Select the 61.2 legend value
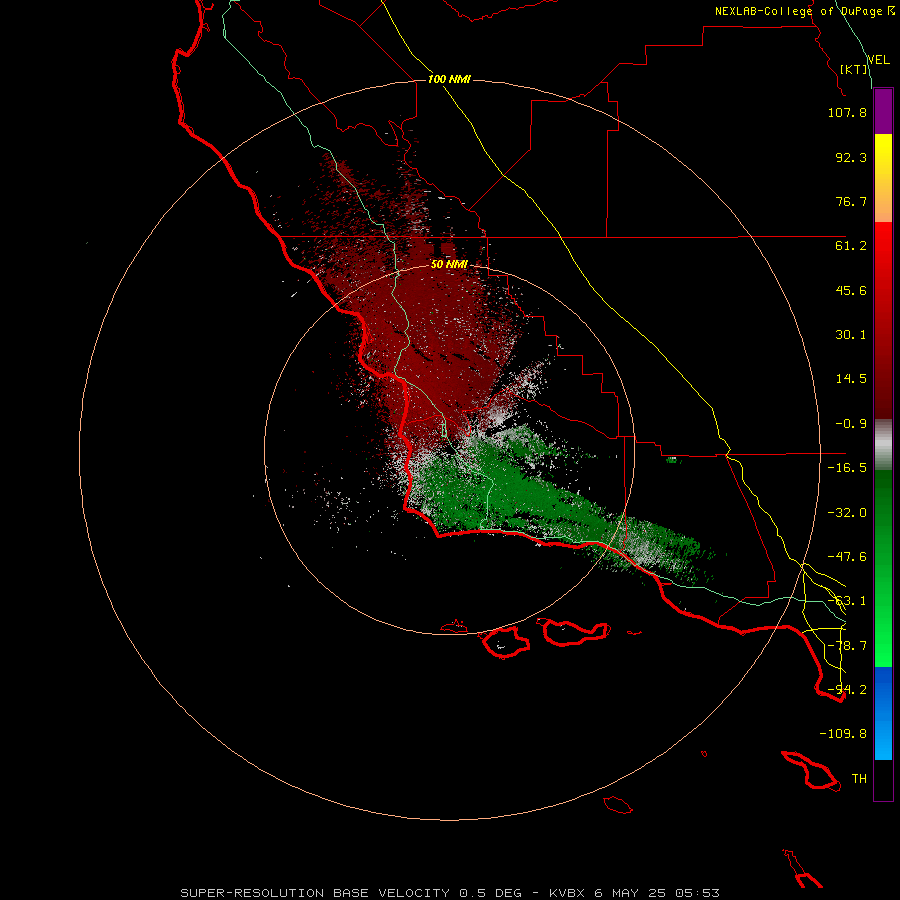This screenshot has height=900, width=900. (x=851, y=246)
